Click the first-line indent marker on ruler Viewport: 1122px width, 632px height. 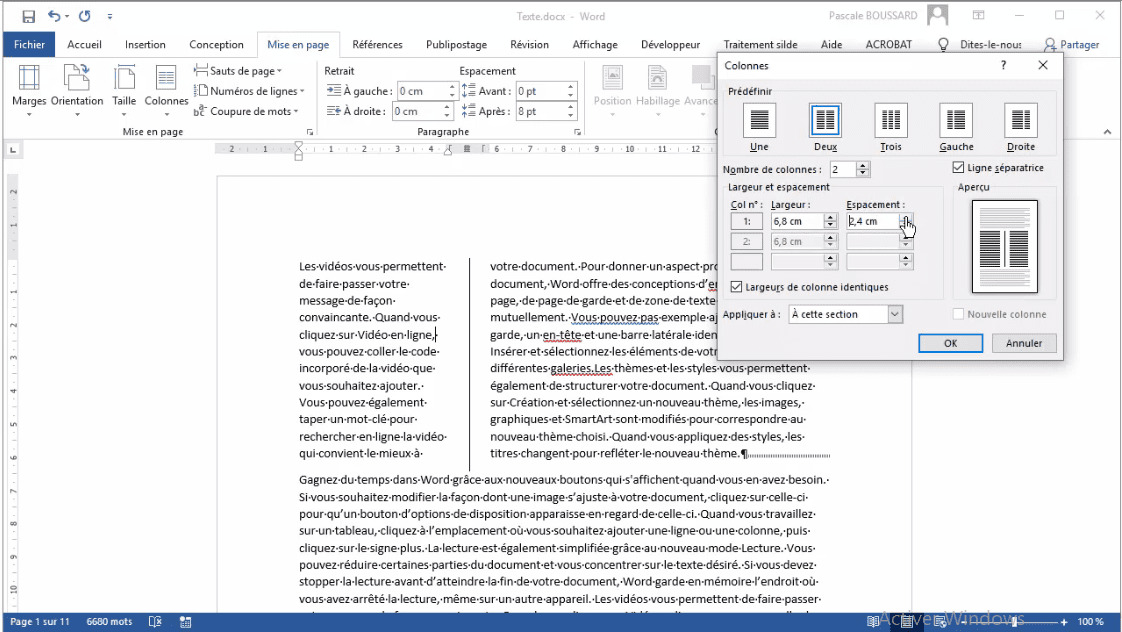[x=298, y=145]
